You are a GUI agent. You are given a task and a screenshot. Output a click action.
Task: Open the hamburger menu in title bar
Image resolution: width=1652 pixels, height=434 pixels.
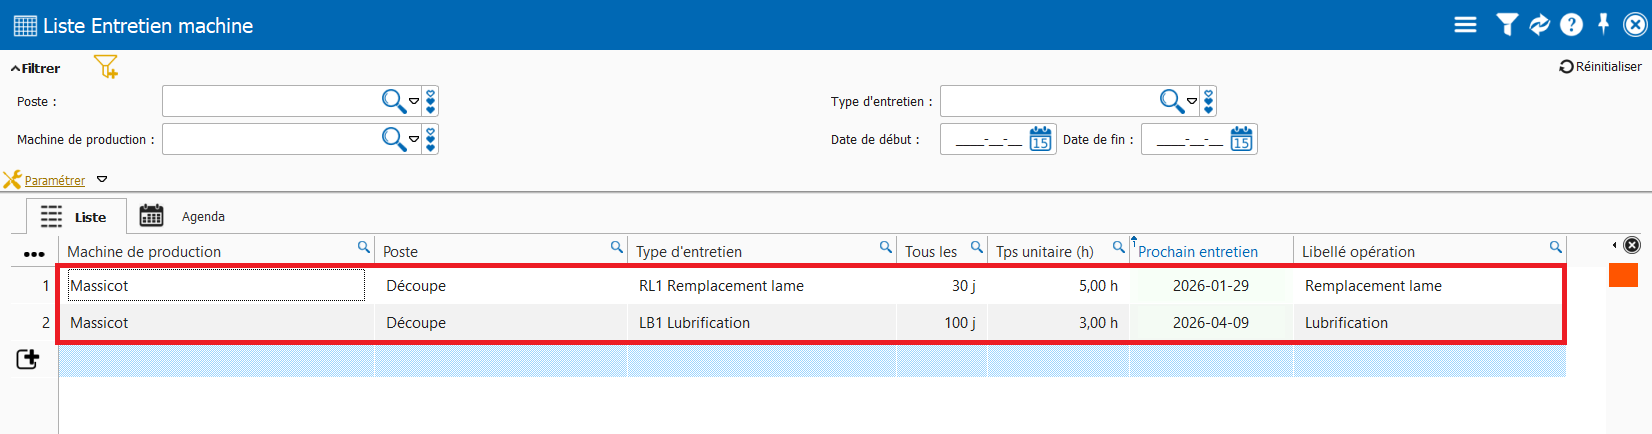coord(1465,25)
